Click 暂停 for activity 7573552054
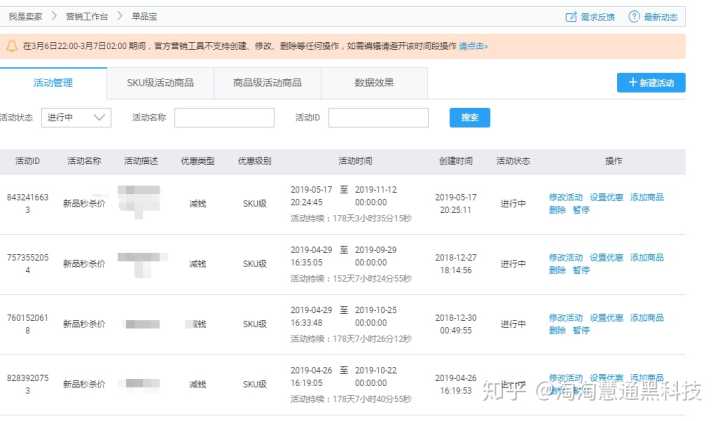The width and height of the screenshot is (720, 421). pyautogui.click(x=581, y=270)
